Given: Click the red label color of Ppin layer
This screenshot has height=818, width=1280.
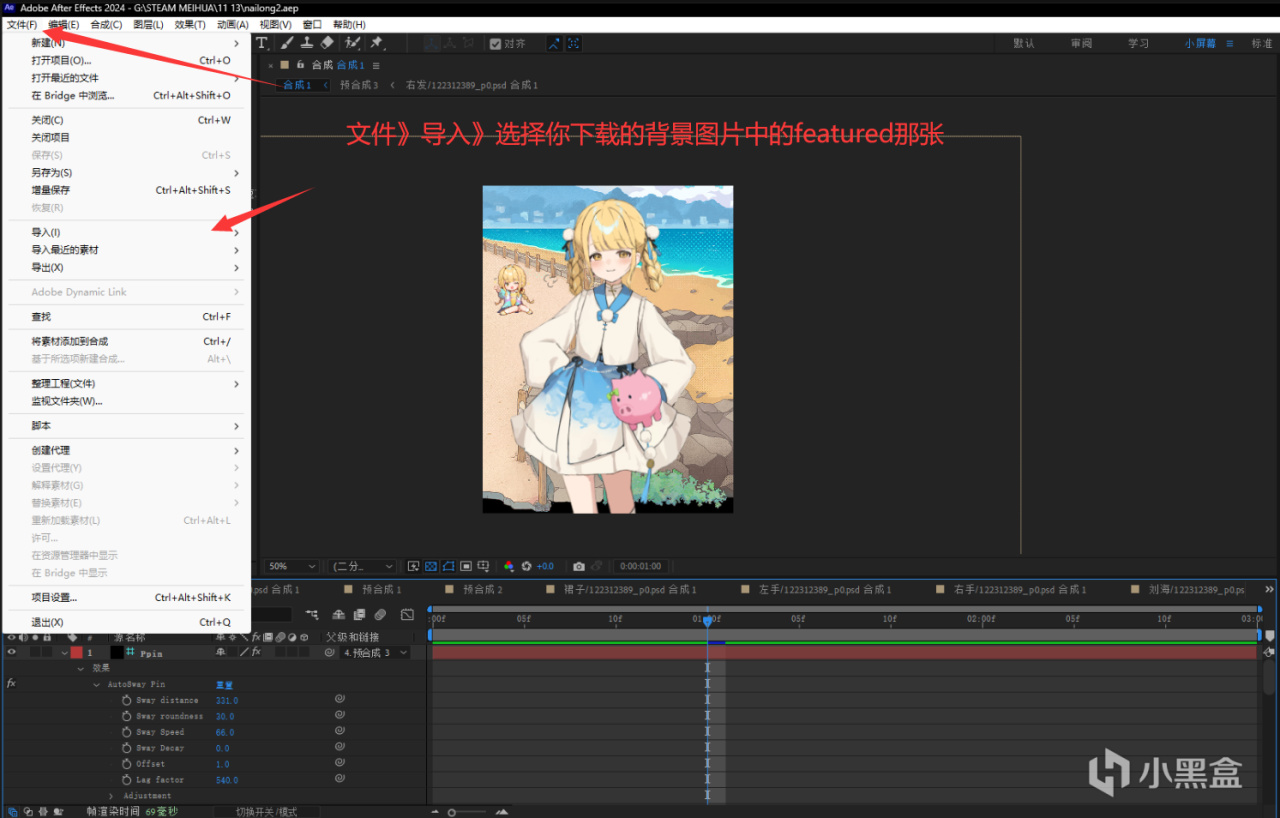Looking at the screenshot, I should click(77, 653).
